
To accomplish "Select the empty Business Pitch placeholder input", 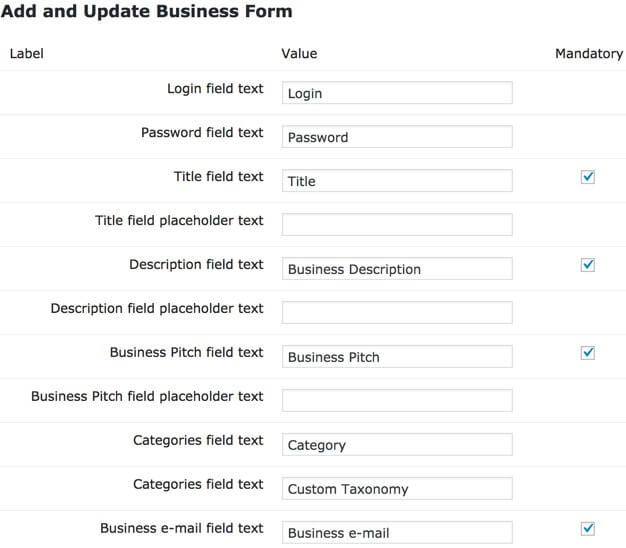I will click(x=397, y=401).
